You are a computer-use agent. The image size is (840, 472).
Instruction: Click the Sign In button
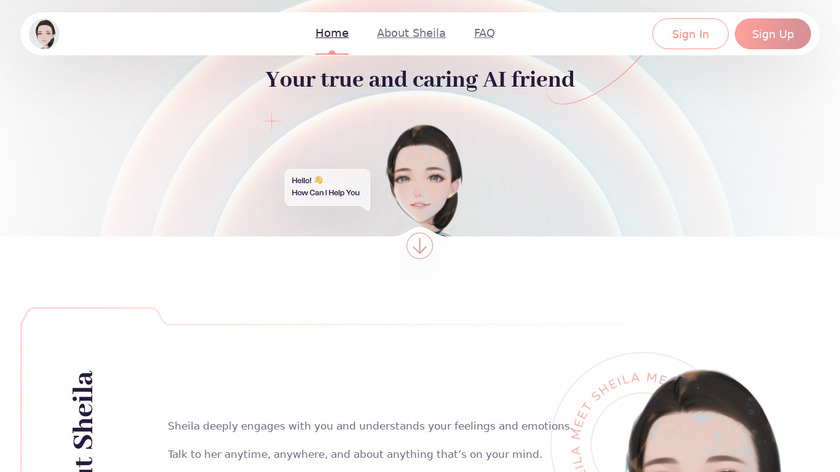690,34
